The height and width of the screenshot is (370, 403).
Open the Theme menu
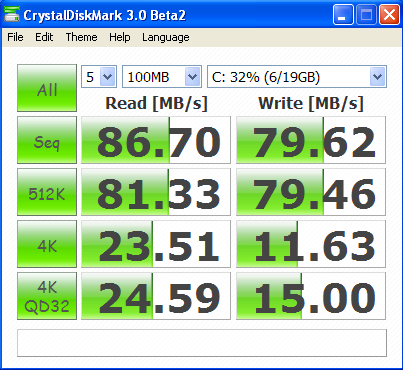click(x=81, y=37)
